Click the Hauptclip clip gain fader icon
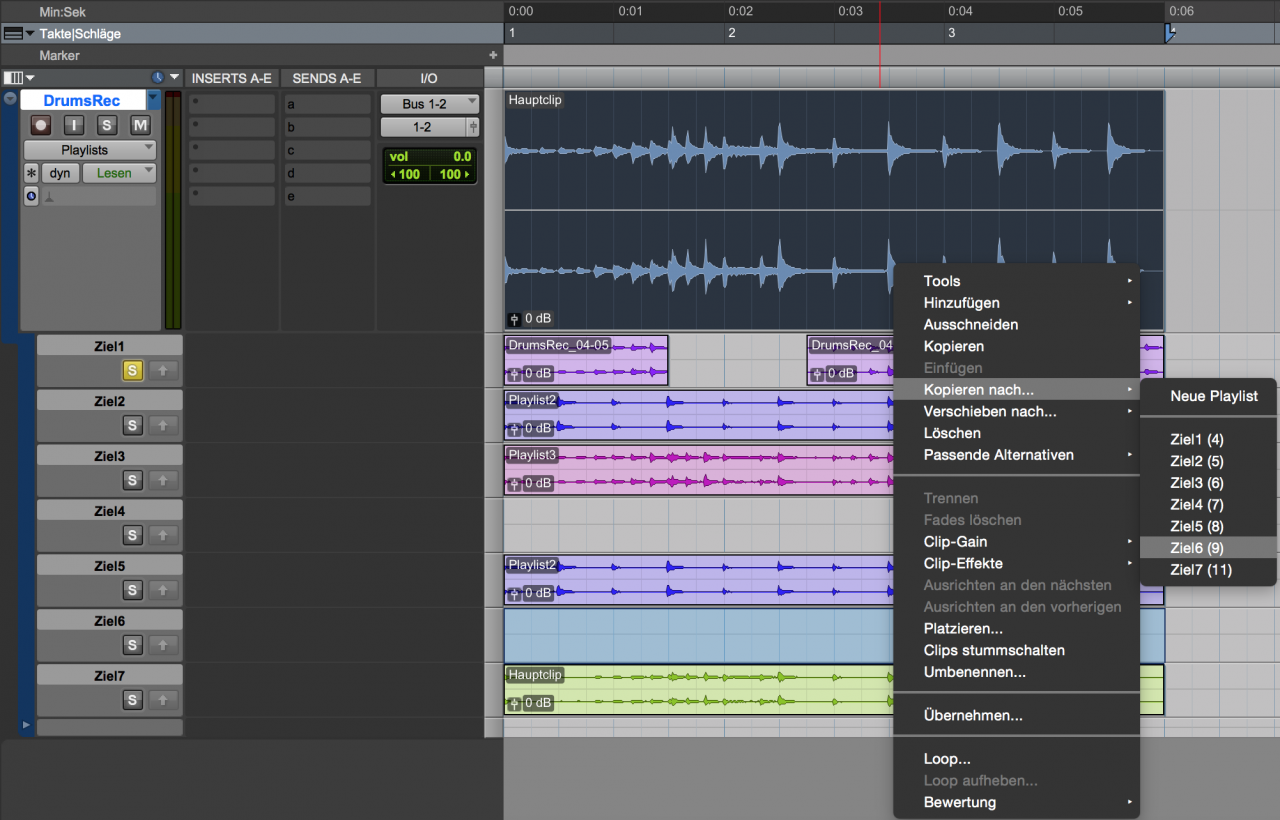Viewport: 1280px width, 820px height. pyautogui.click(x=515, y=319)
